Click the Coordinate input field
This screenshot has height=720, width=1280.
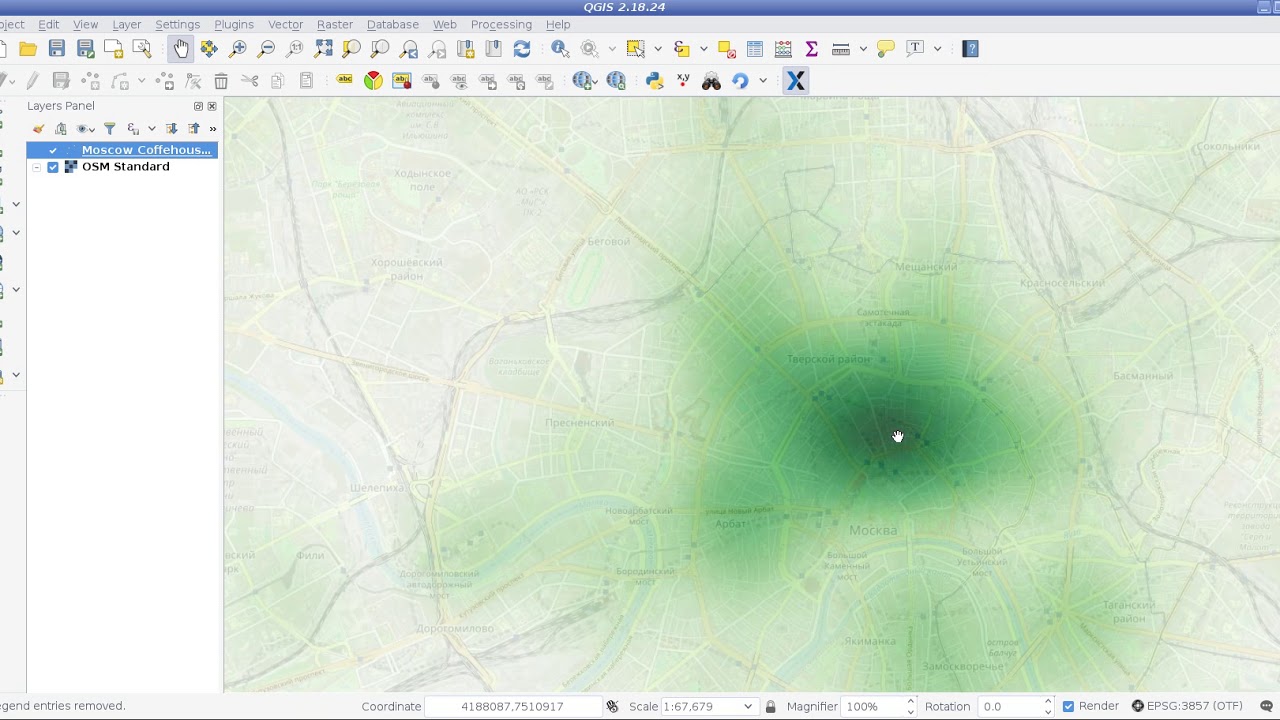(513, 706)
